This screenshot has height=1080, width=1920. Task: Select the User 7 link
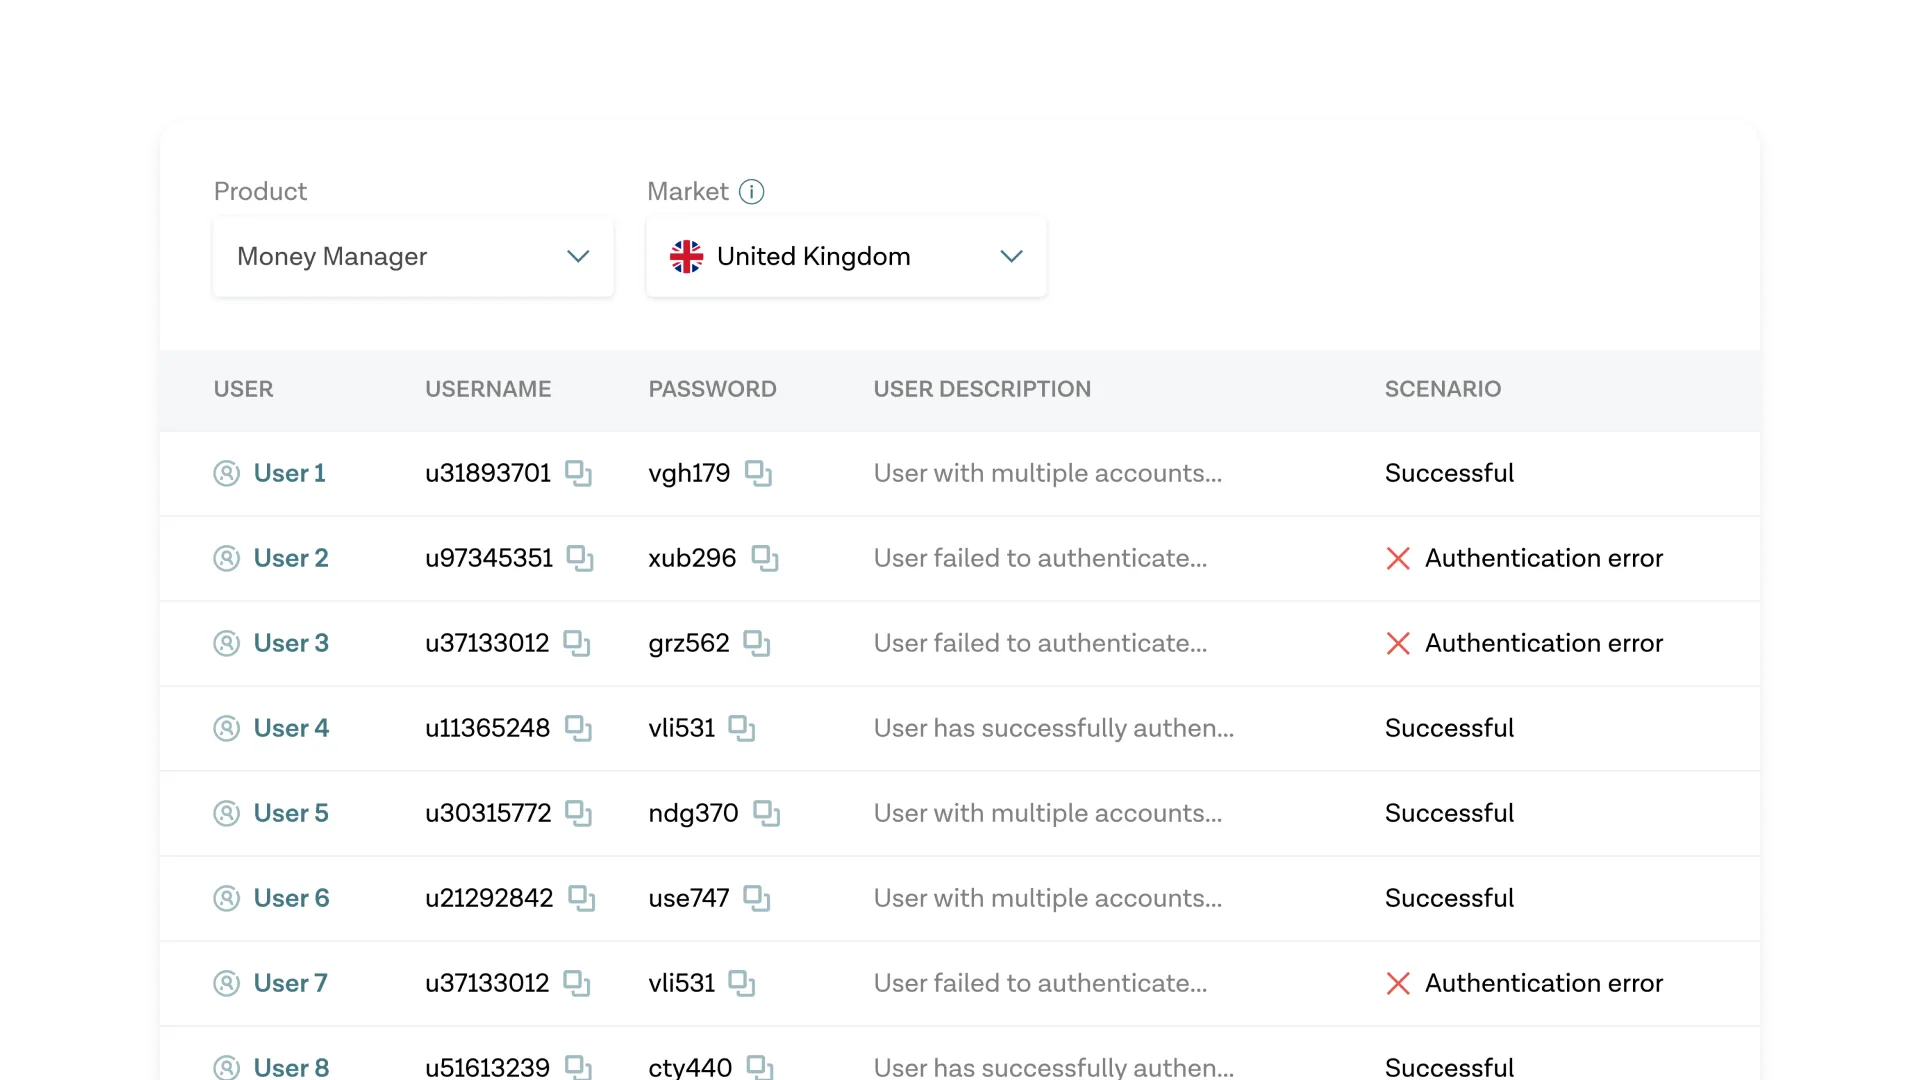pos(290,983)
